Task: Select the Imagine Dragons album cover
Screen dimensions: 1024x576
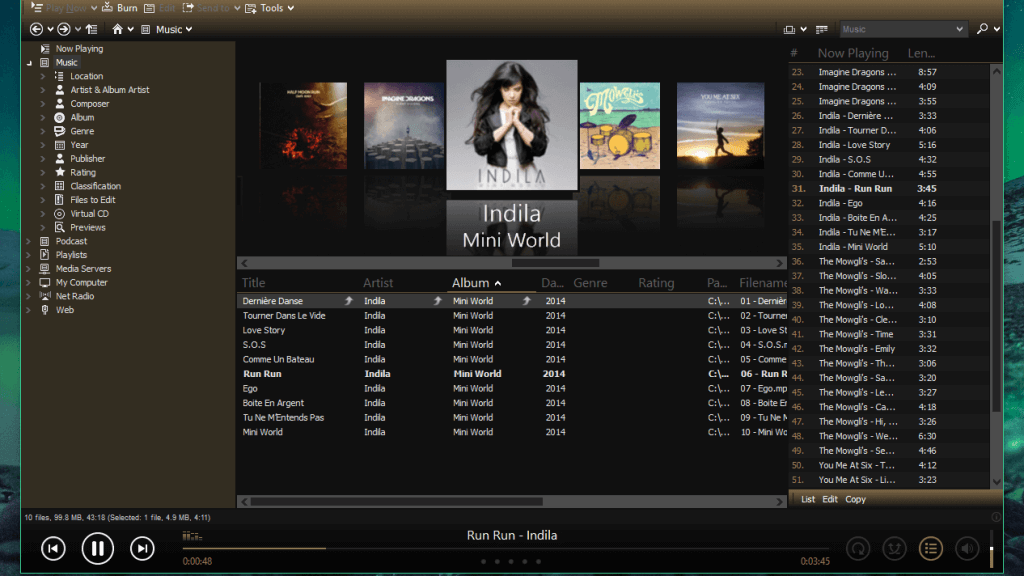Action: point(404,125)
